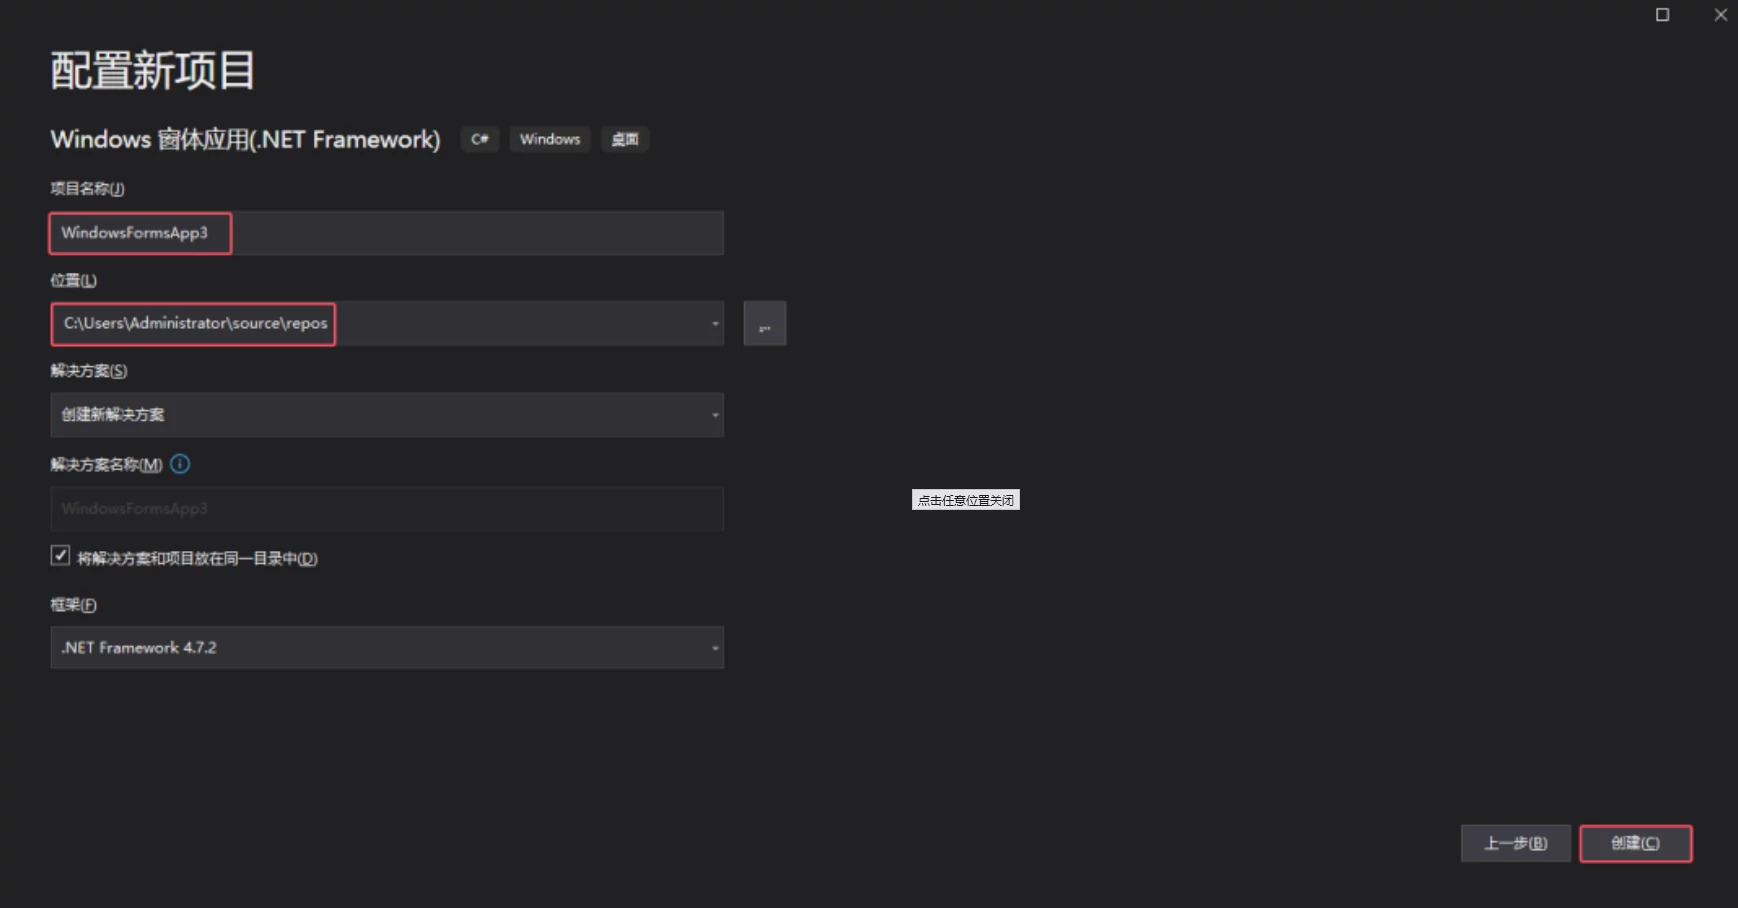Click the C# tag
The width and height of the screenshot is (1738, 908).
[x=480, y=139]
